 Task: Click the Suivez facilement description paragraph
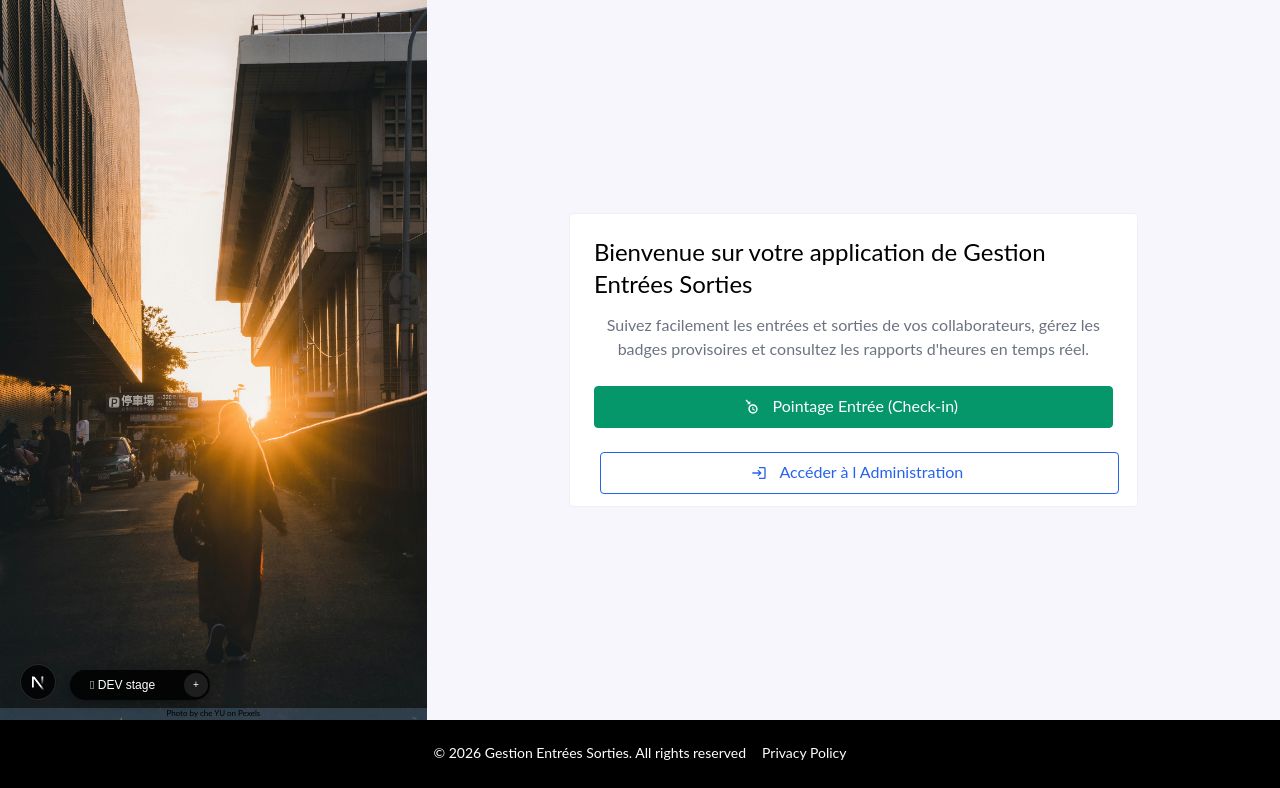tap(853, 338)
